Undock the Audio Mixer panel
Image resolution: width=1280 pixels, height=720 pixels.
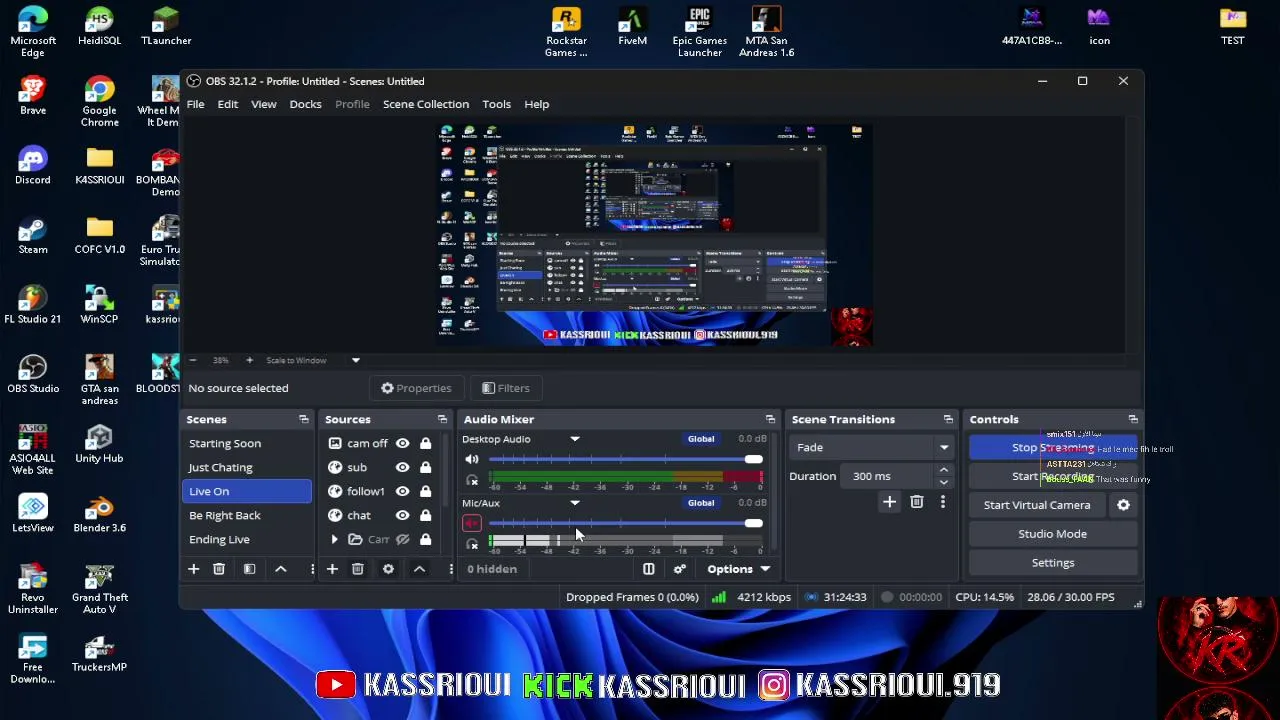(770, 420)
